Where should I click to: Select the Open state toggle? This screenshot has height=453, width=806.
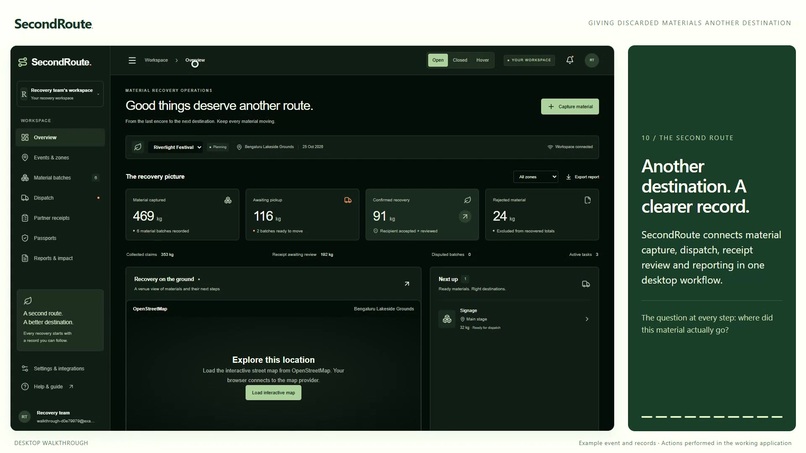438,60
